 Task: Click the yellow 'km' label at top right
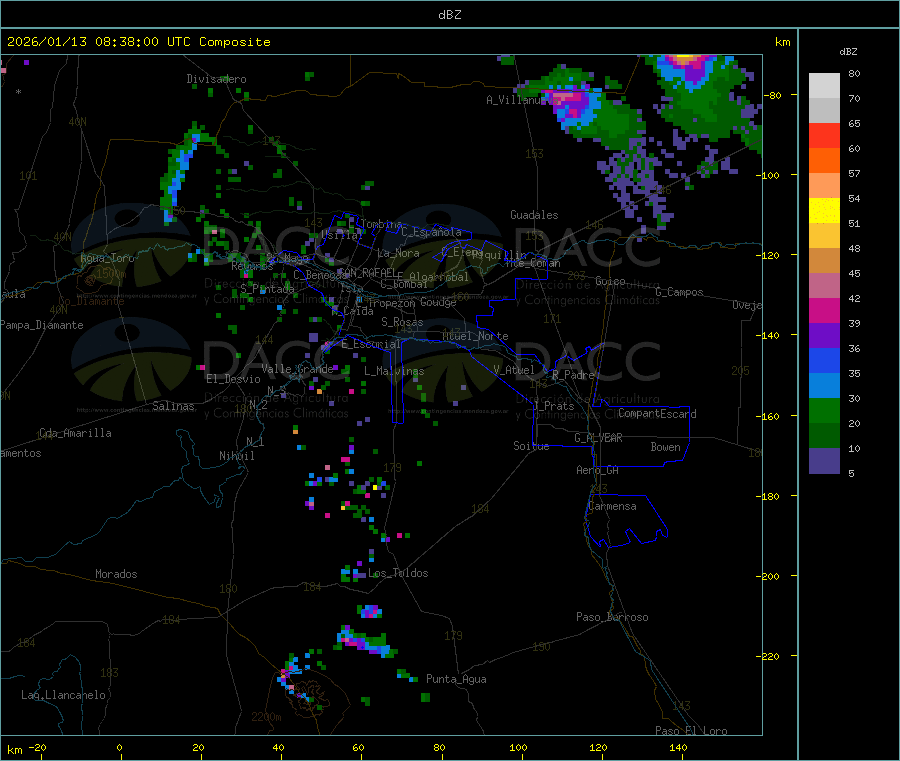[782, 42]
